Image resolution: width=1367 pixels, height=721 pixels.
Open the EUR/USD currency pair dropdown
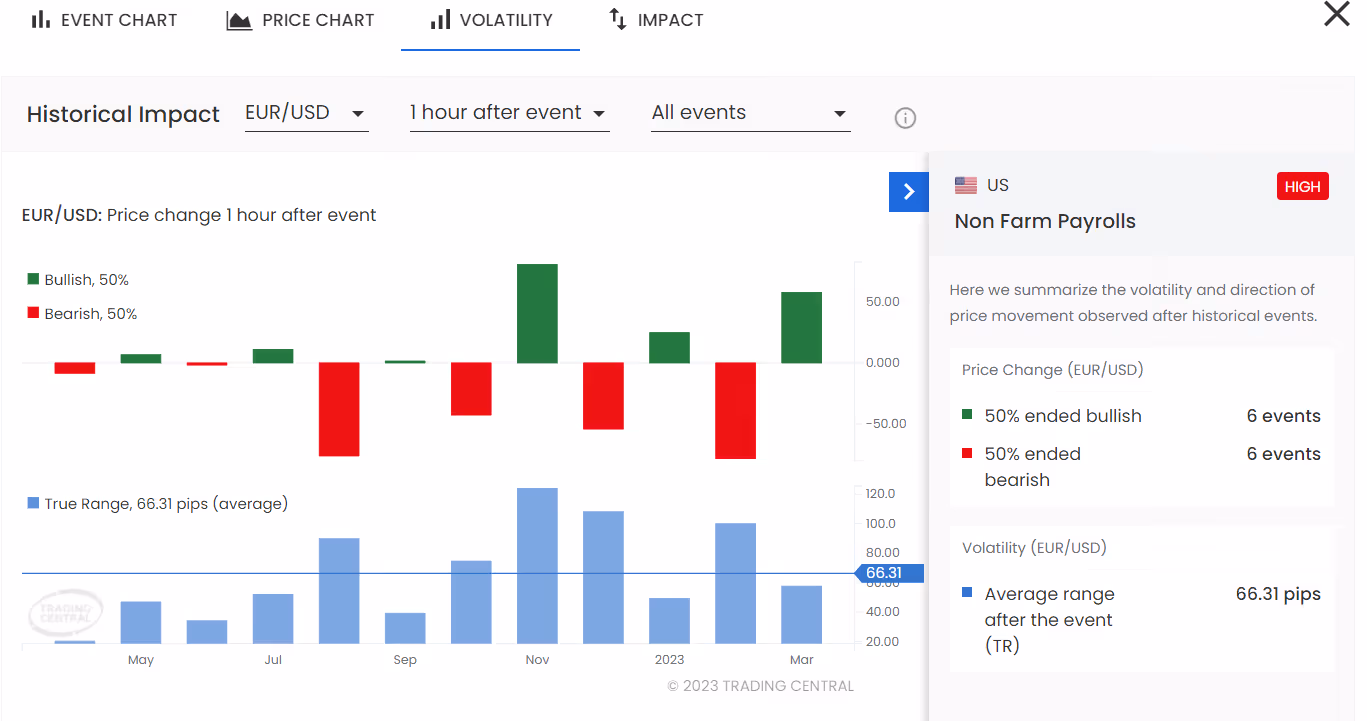307,113
